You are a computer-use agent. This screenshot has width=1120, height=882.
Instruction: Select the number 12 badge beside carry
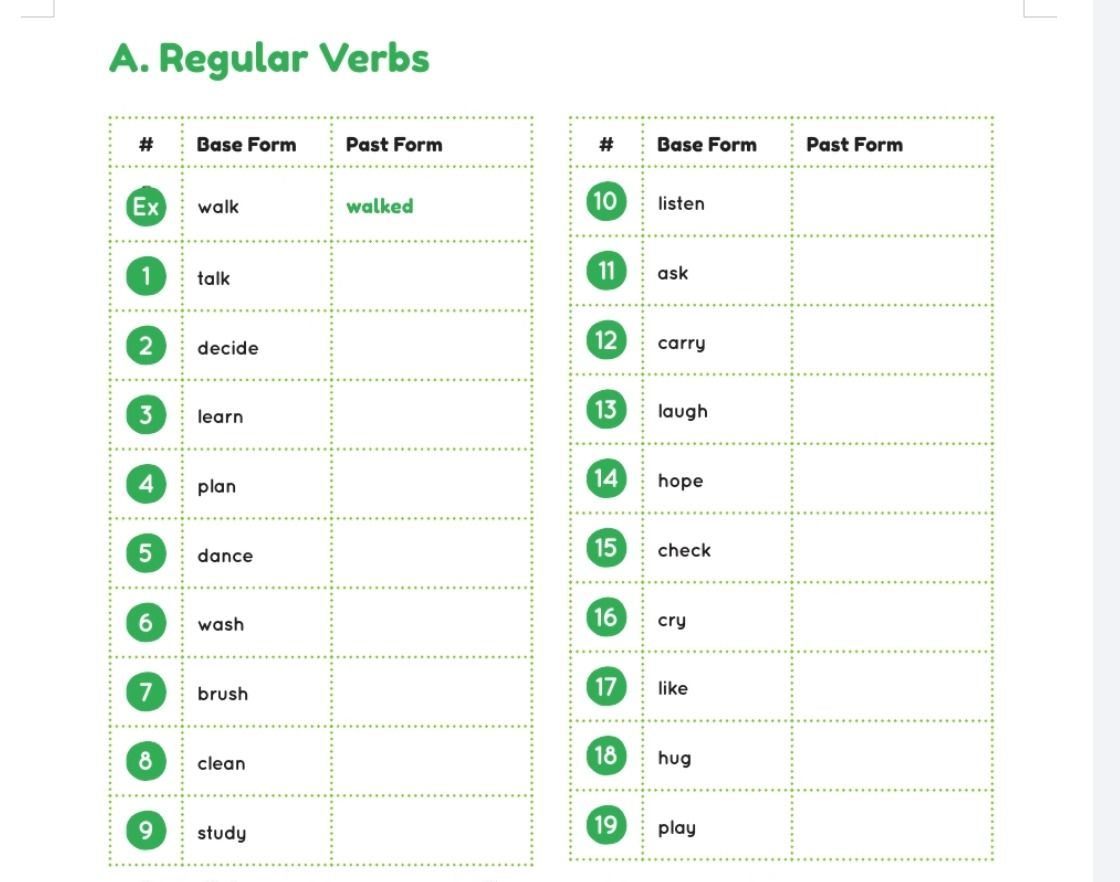pos(606,340)
